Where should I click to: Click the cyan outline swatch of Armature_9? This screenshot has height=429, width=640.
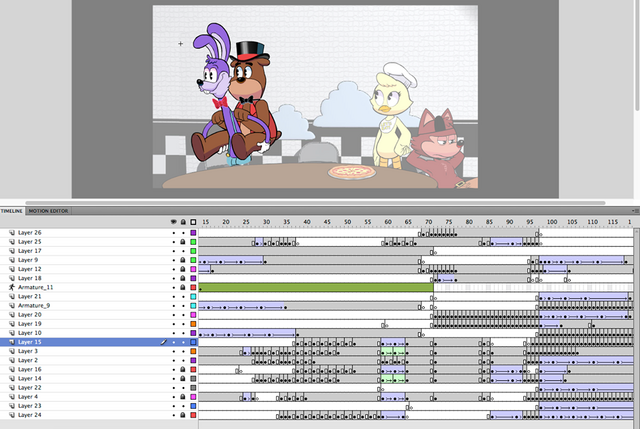pyautogui.click(x=193, y=306)
